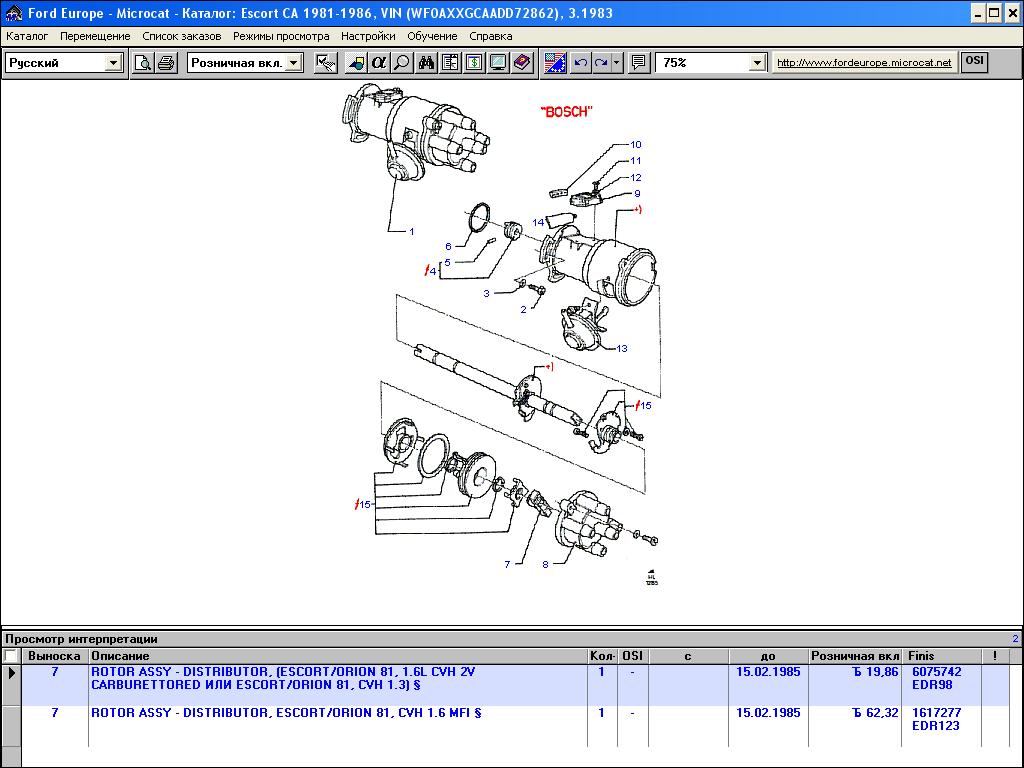This screenshot has height=768, width=1024.
Task: Toggle the select-all checkbox in table header
Action: pyautogui.click(x=10, y=656)
